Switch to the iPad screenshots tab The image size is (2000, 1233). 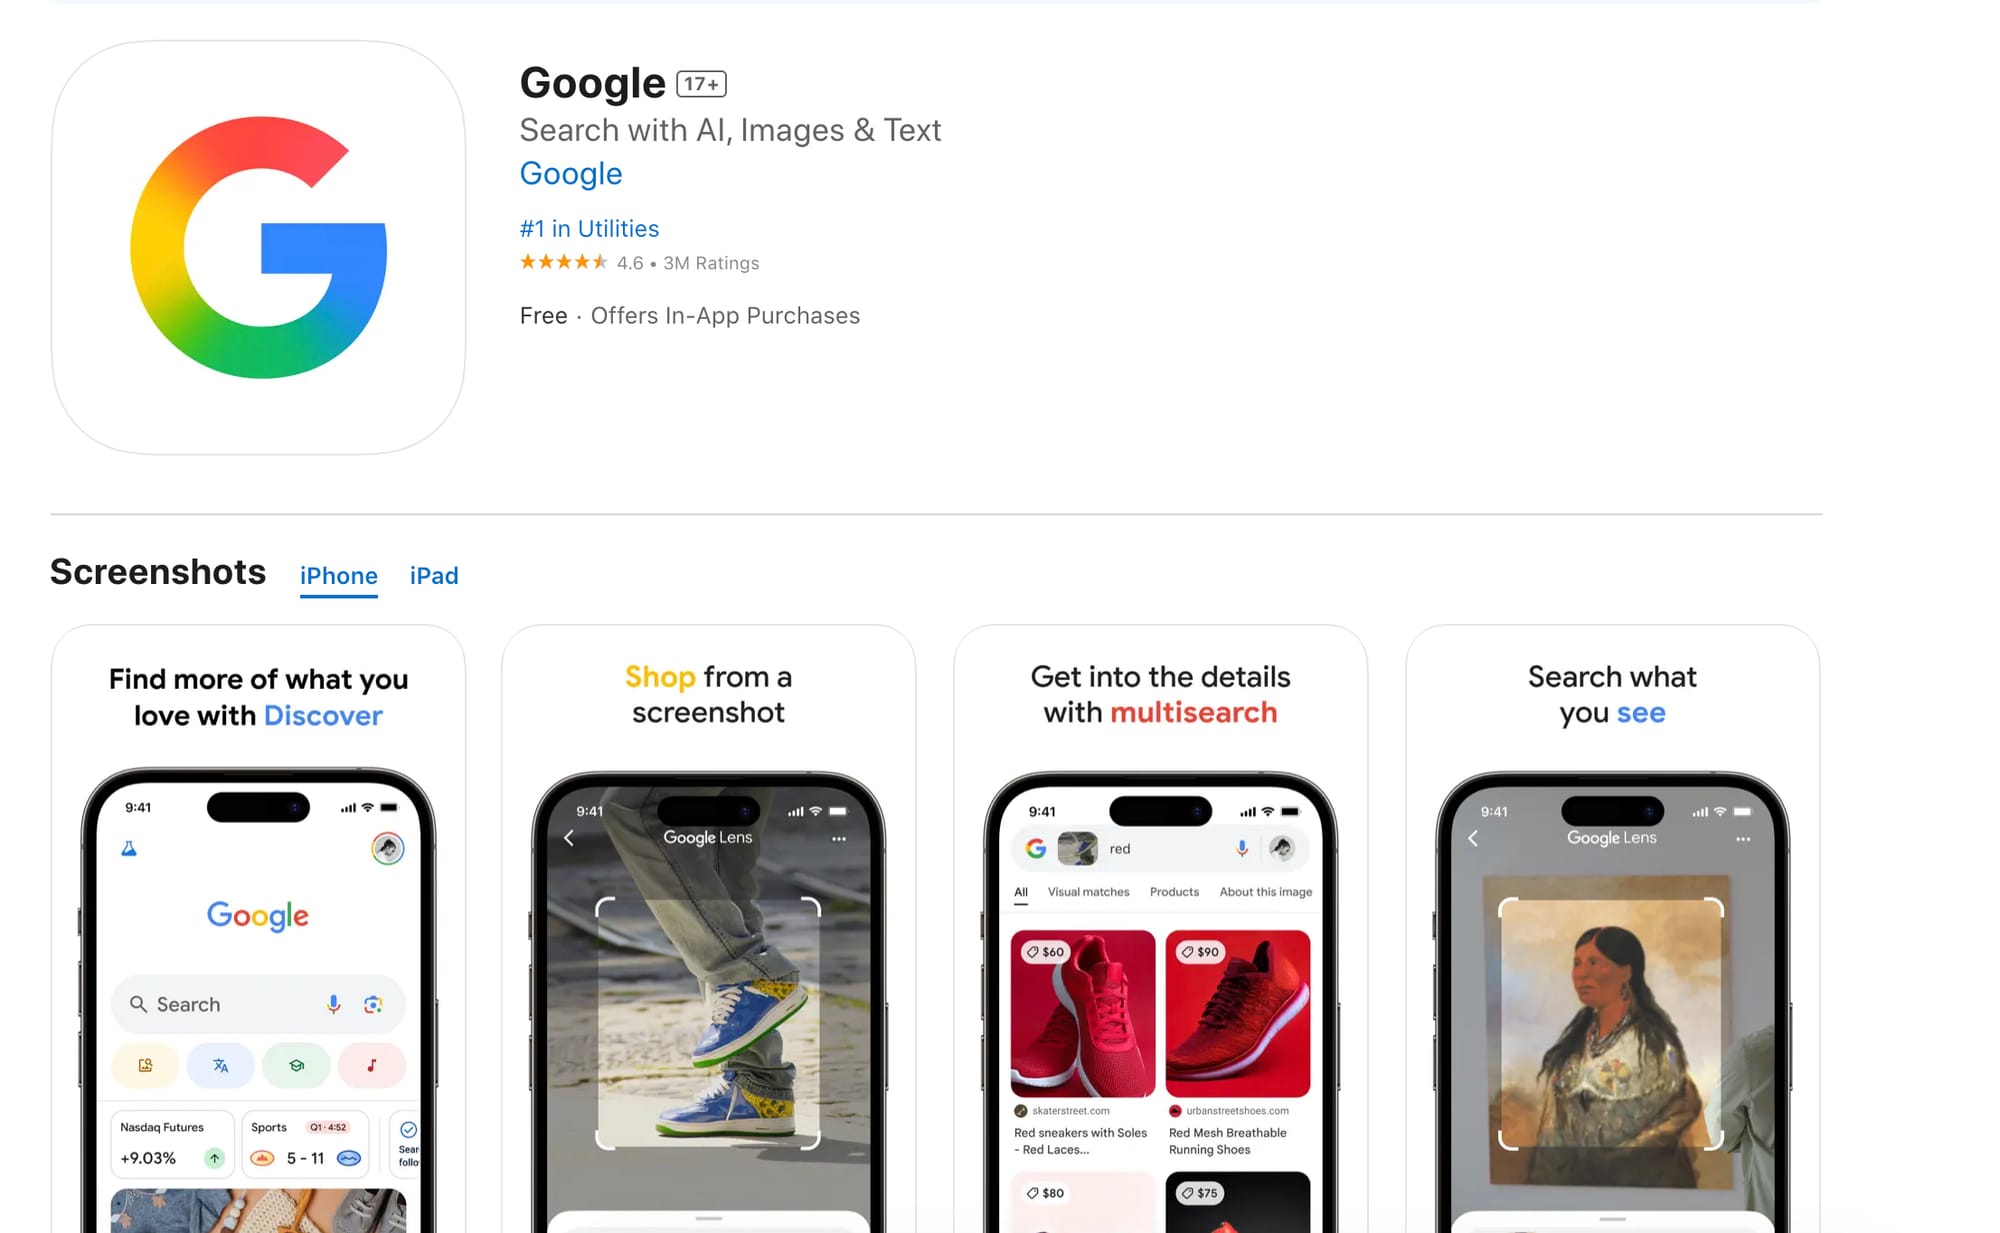click(434, 575)
